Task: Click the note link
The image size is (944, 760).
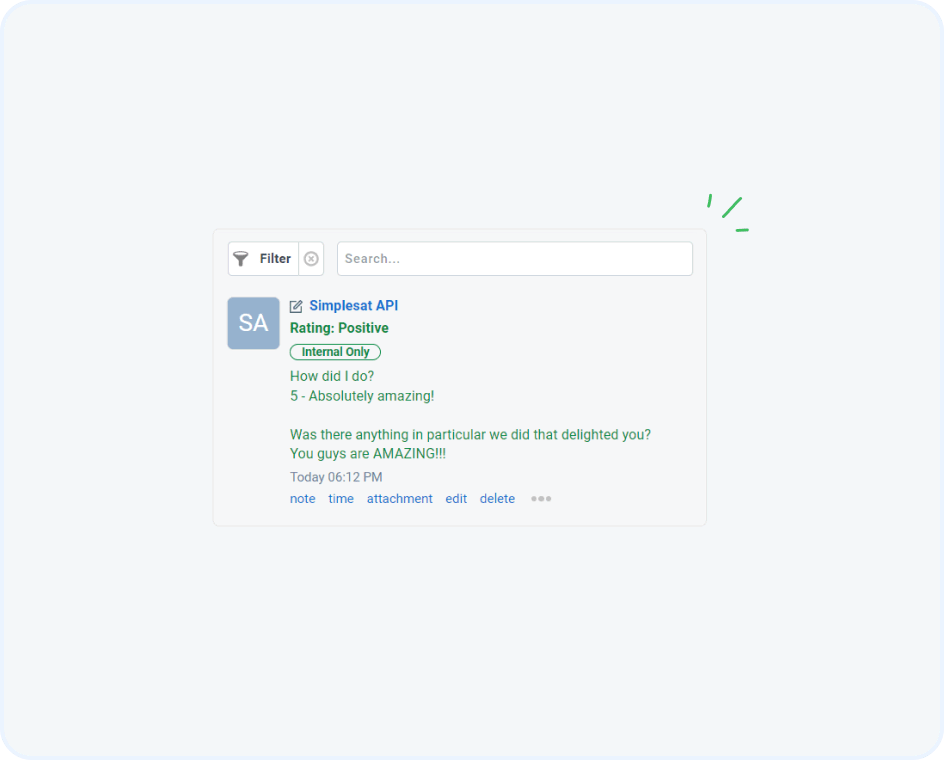Action: 303,499
